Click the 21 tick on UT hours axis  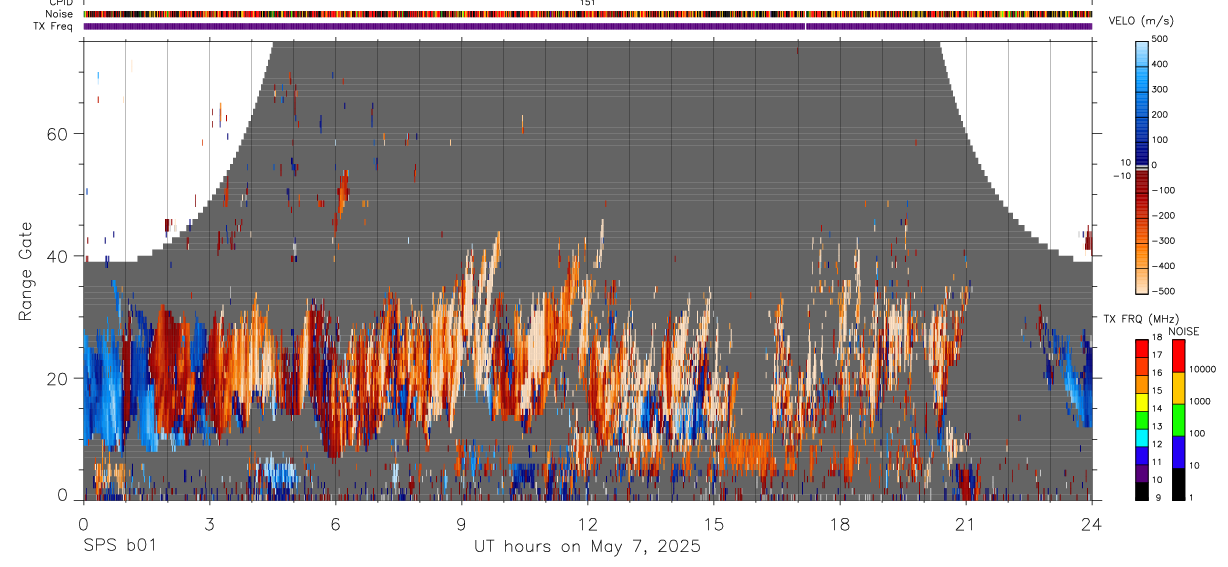(x=966, y=523)
